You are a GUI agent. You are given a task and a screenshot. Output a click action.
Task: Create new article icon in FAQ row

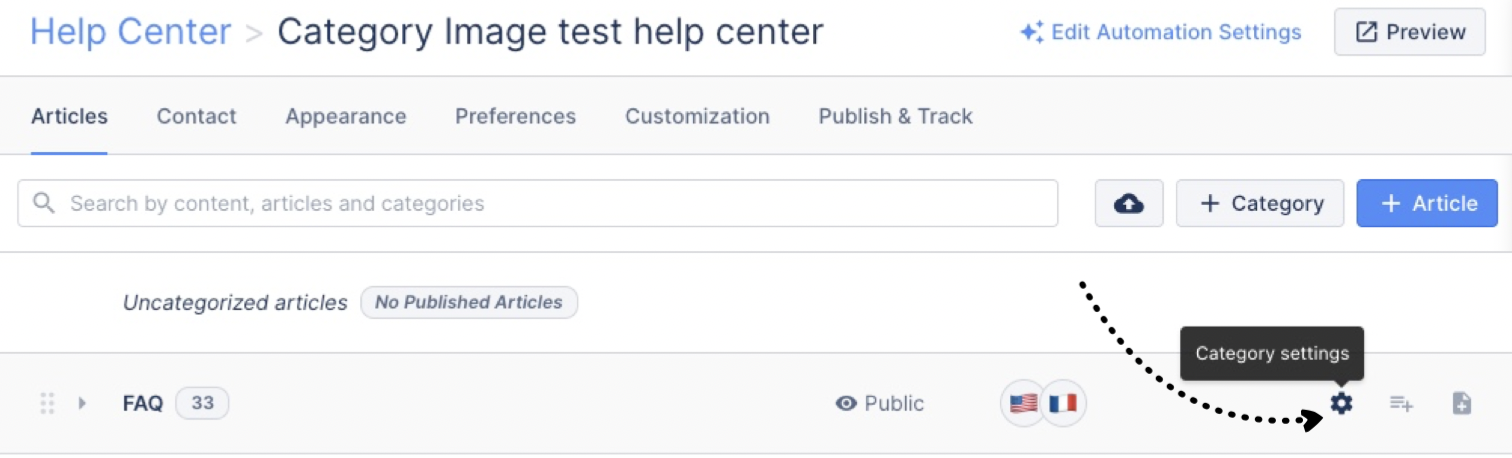click(1462, 404)
